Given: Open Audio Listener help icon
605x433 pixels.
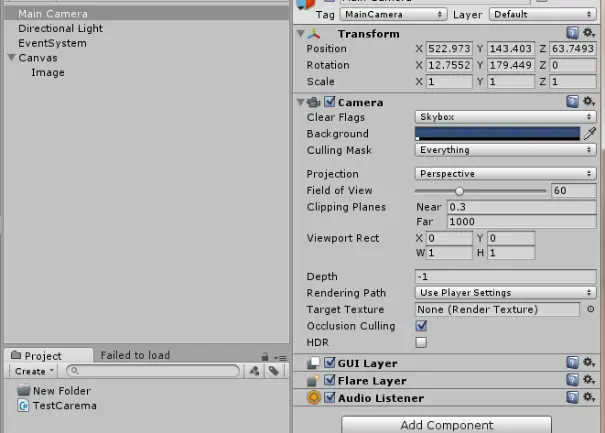Looking at the screenshot, I should tap(572, 397).
